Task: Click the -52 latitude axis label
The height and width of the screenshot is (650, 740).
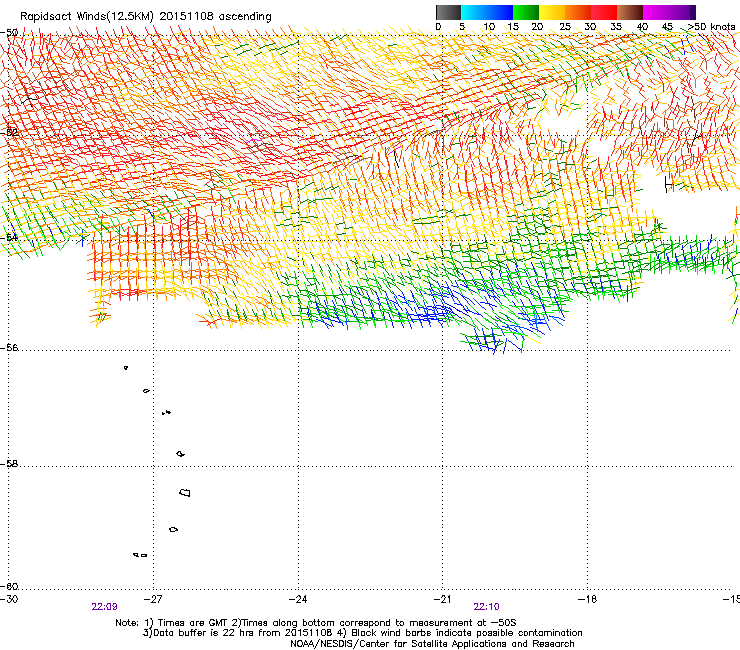Action: click(x=9, y=133)
